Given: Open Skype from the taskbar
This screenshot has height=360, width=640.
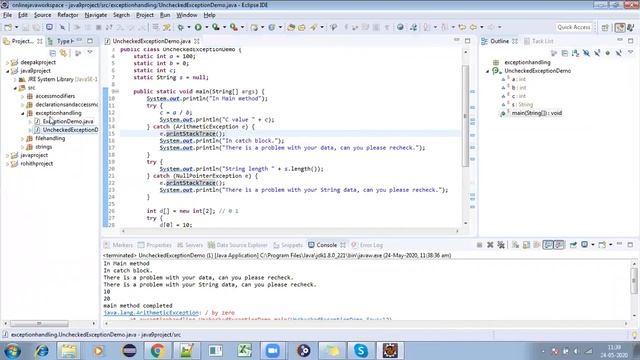Looking at the screenshot, I should (361, 351).
